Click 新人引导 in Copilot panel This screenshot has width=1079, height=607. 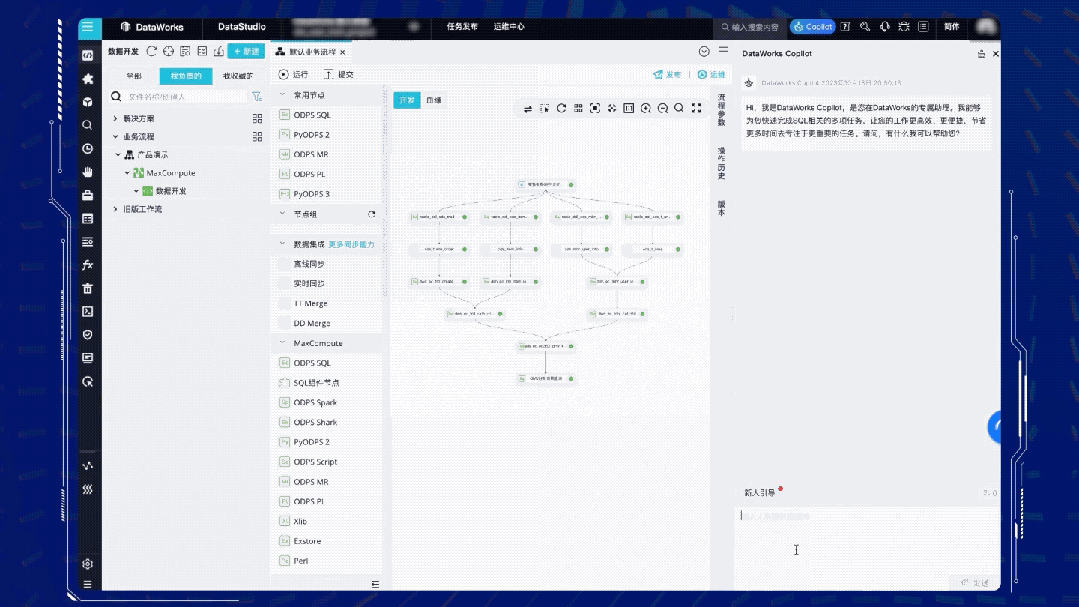760,492
